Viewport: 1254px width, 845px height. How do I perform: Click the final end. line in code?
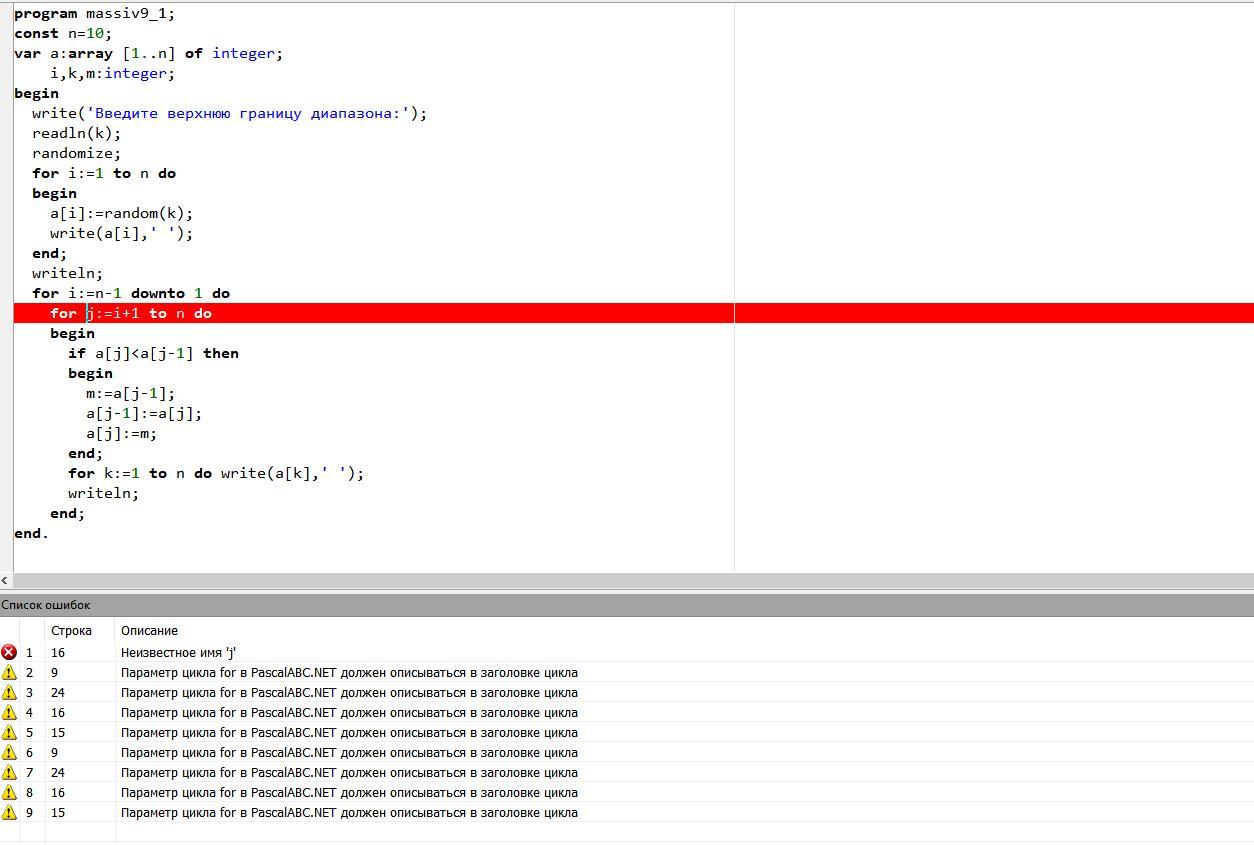click(x=31, y=533)
